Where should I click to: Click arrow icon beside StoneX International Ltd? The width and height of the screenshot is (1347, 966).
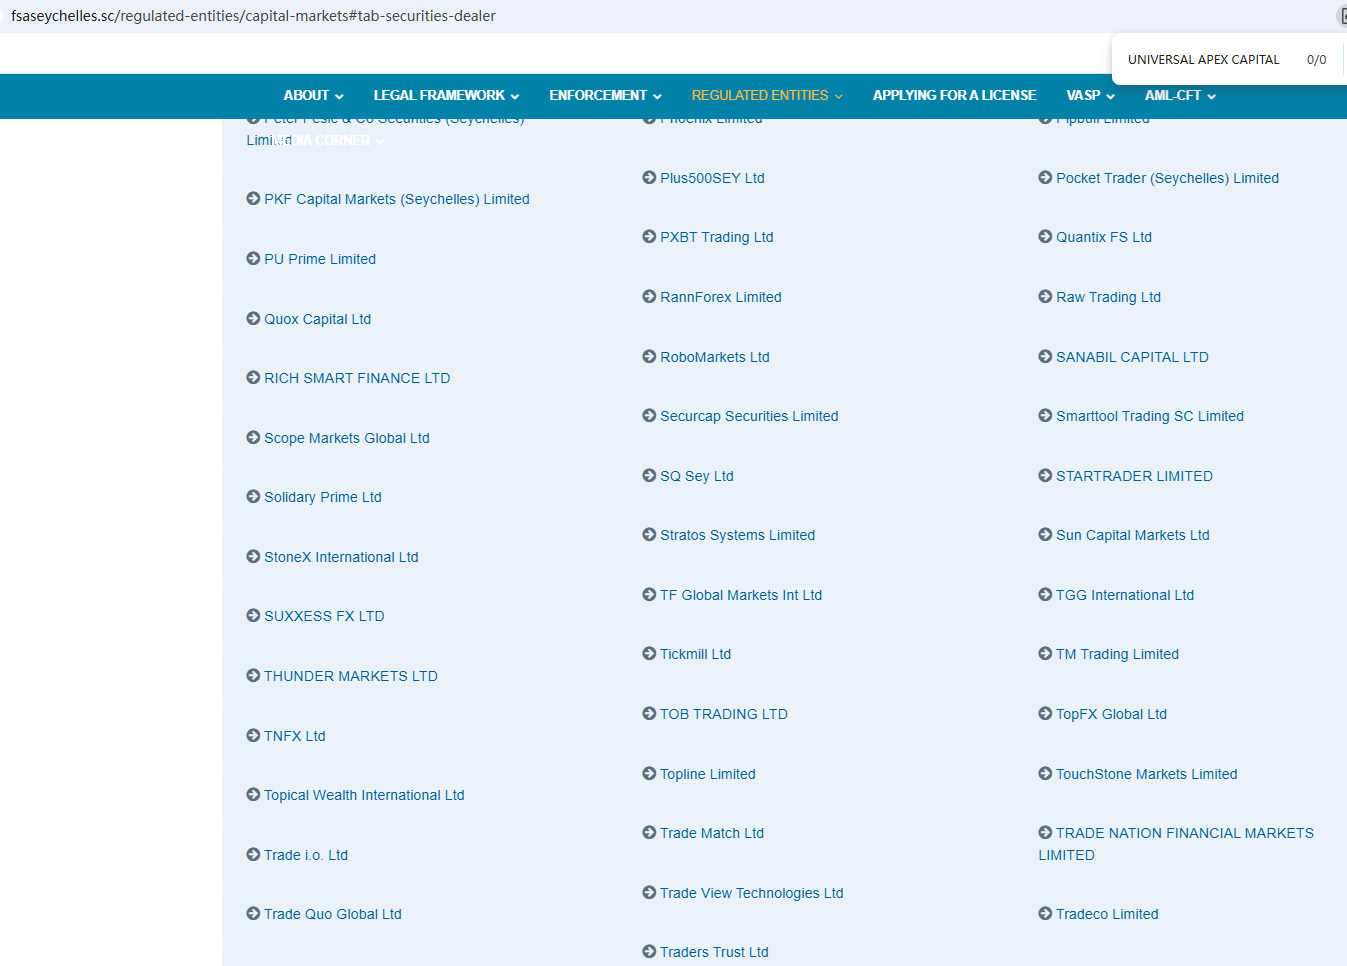253,557
